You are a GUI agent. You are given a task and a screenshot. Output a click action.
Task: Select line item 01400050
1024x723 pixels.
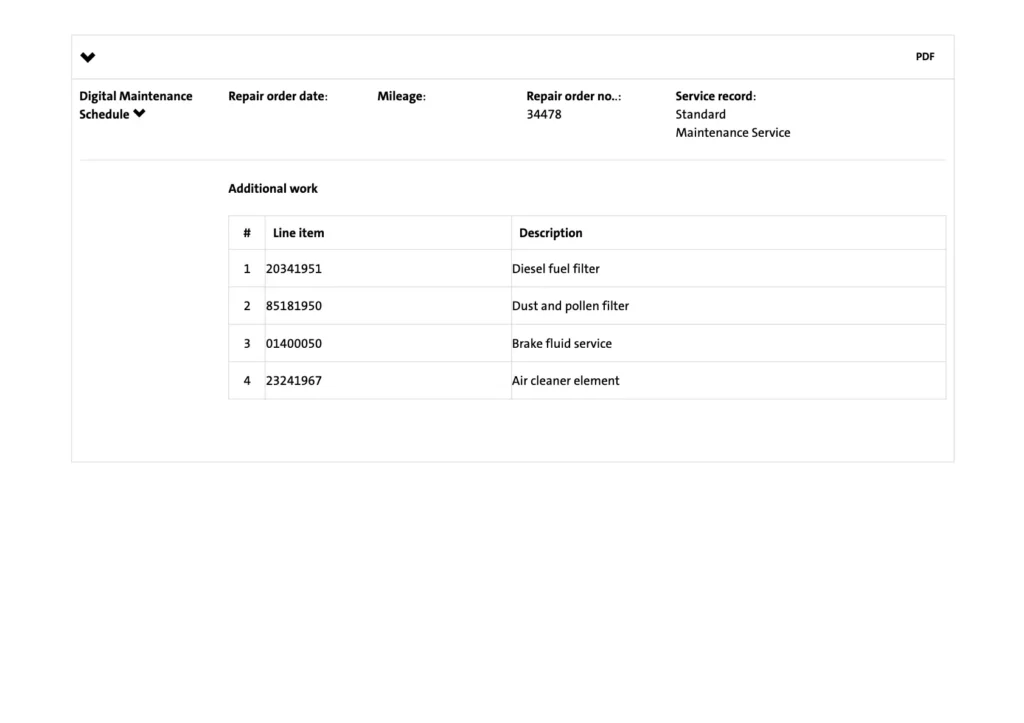coord(294,344)
